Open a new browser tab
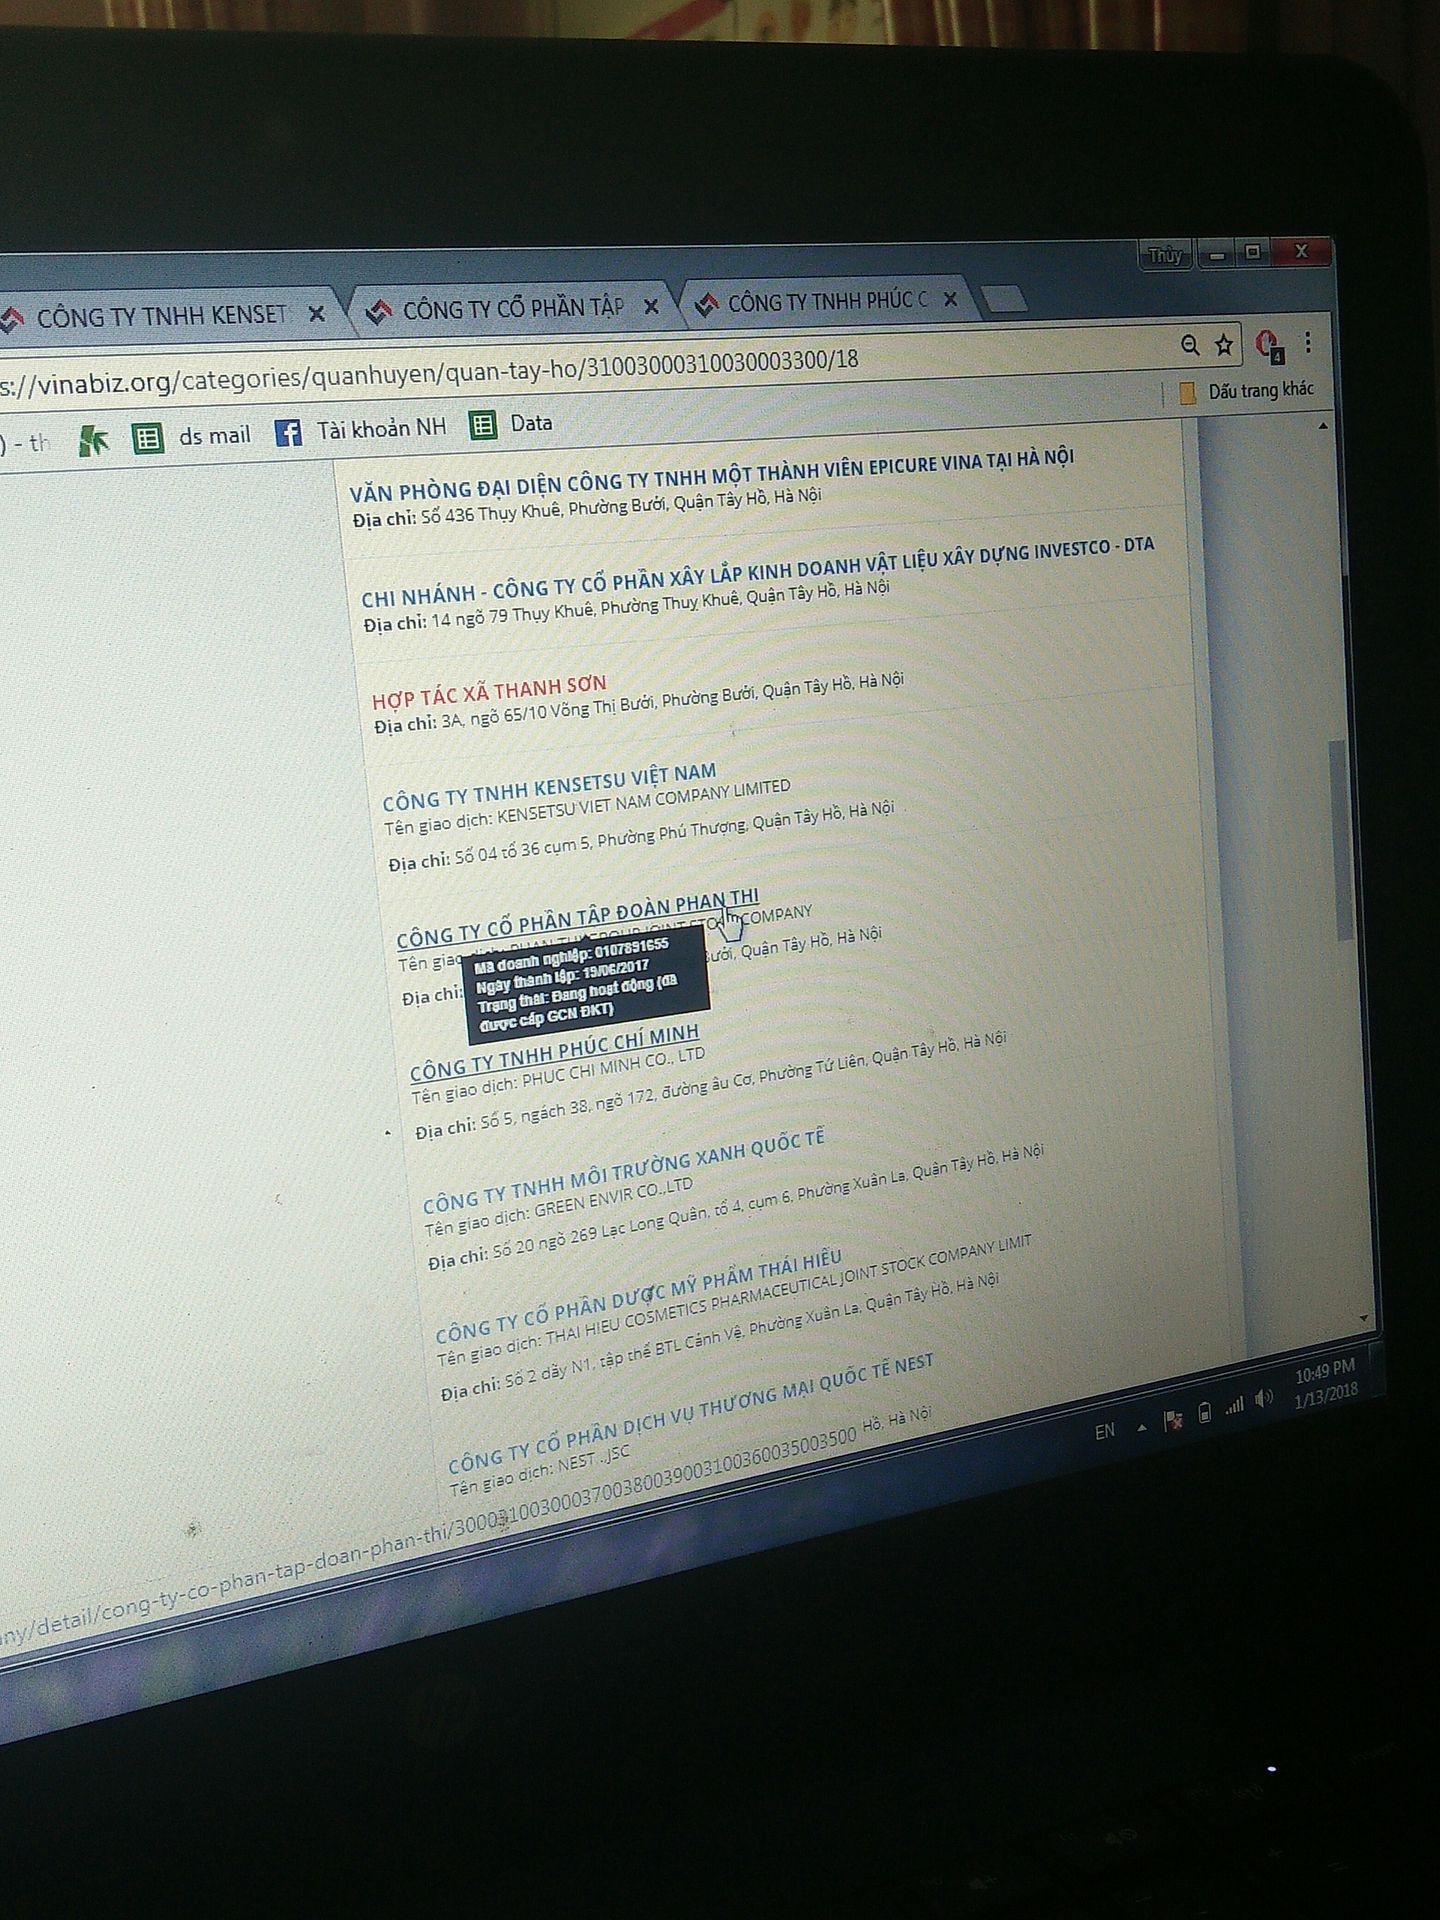The width and height of the screenshot is (1440, 1920). click(x=1004, y=298)
